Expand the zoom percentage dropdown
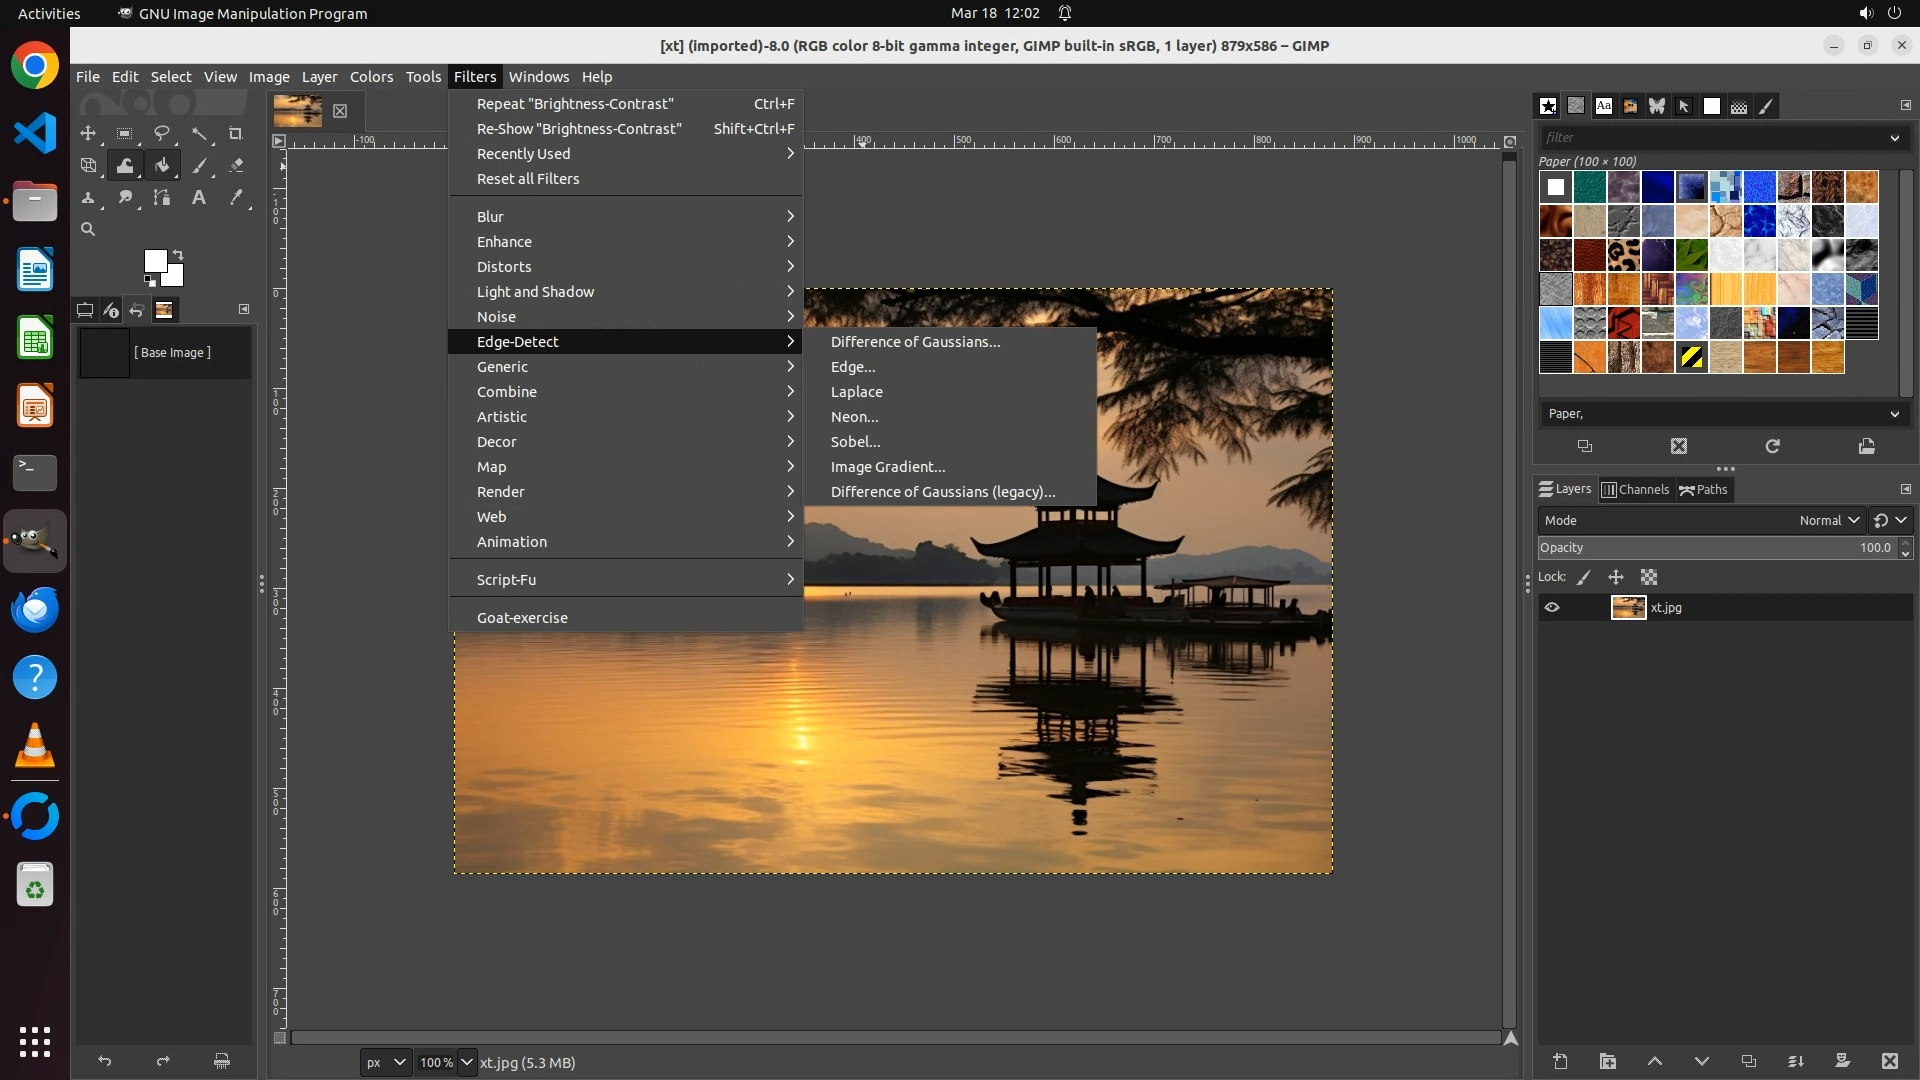The height and width of the screenshot is (1080, 1920). 466,1063
